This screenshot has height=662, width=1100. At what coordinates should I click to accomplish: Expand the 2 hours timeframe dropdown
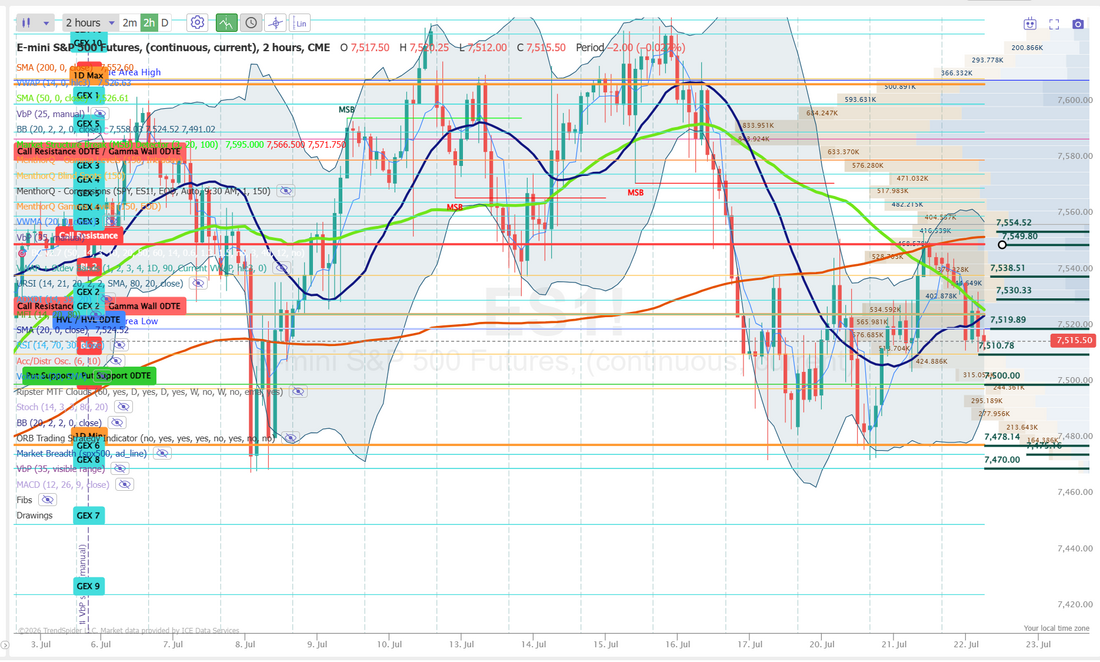point(90,22)
